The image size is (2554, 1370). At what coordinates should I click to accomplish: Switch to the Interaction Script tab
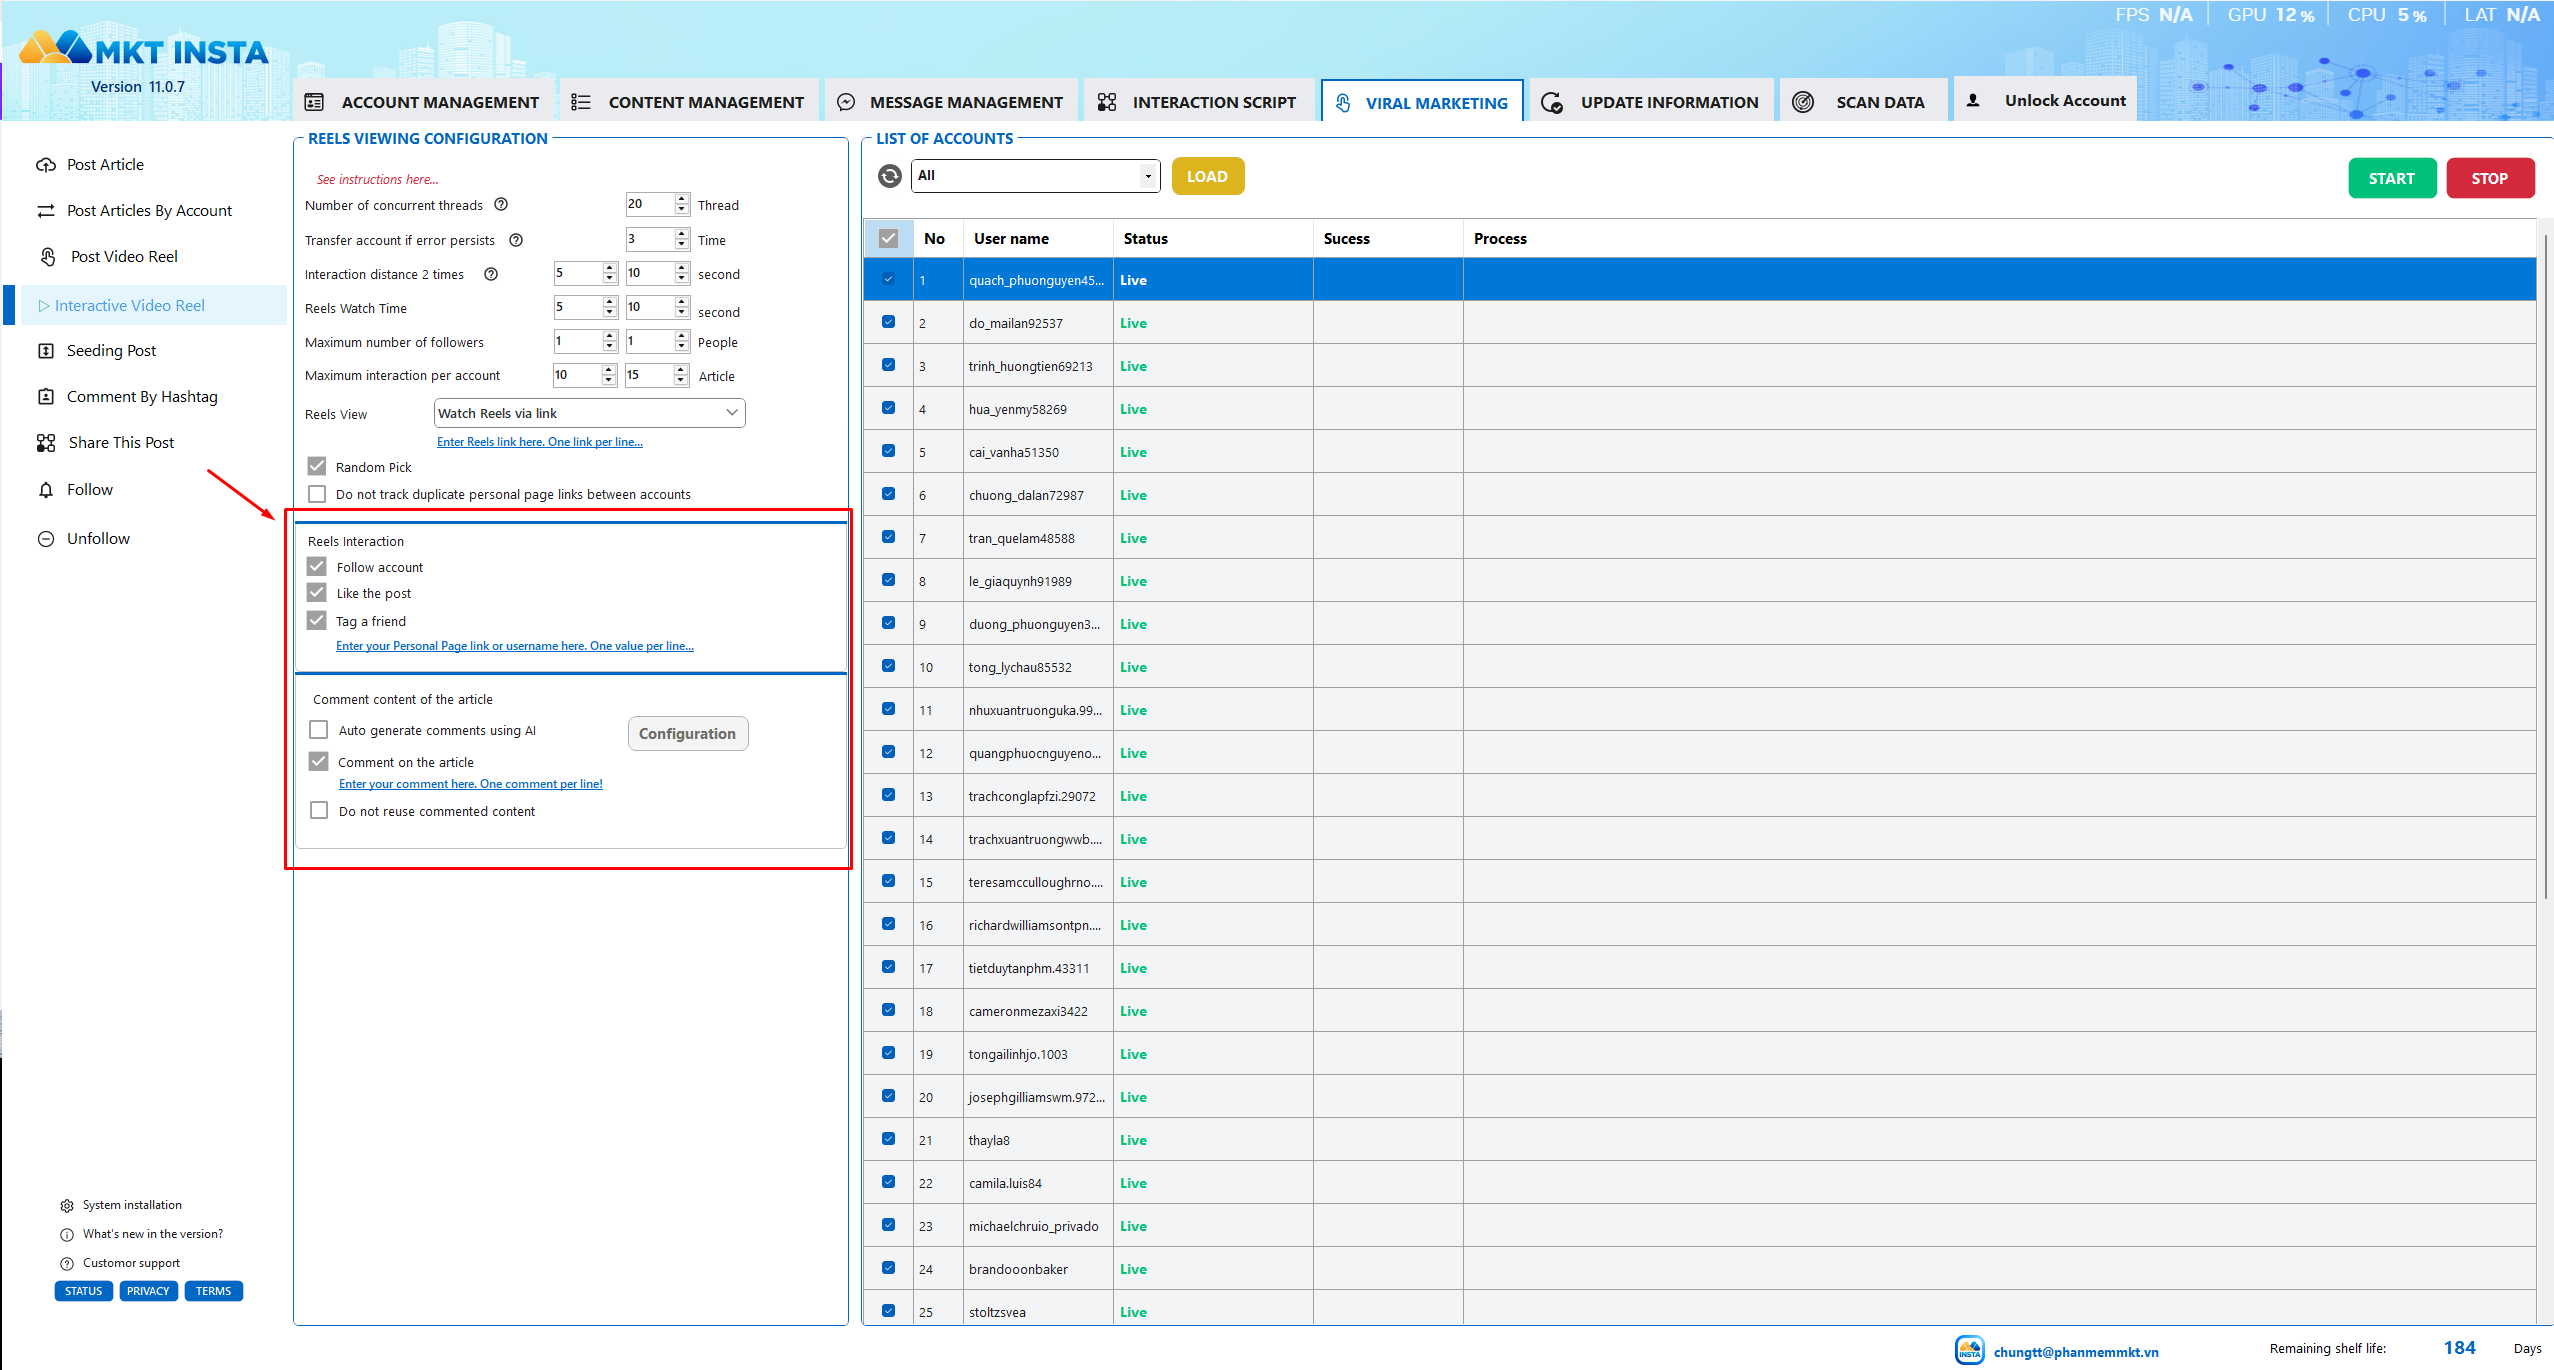point(1198,102)
